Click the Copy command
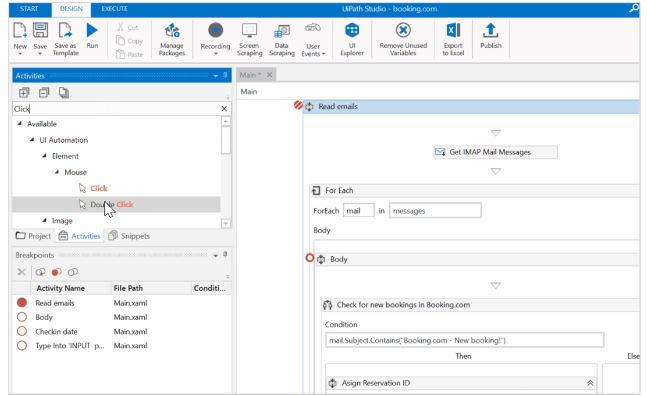 129,41
